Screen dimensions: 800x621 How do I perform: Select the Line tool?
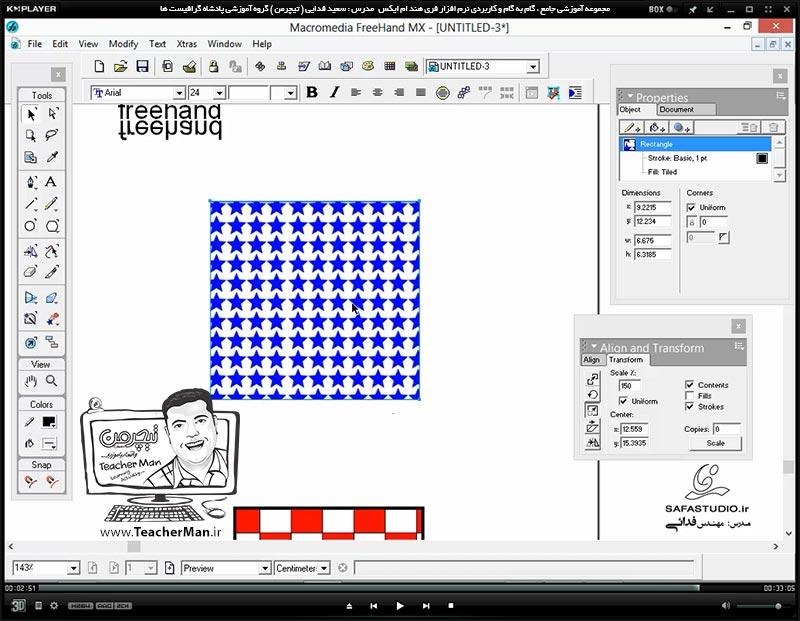coord(31,204)
